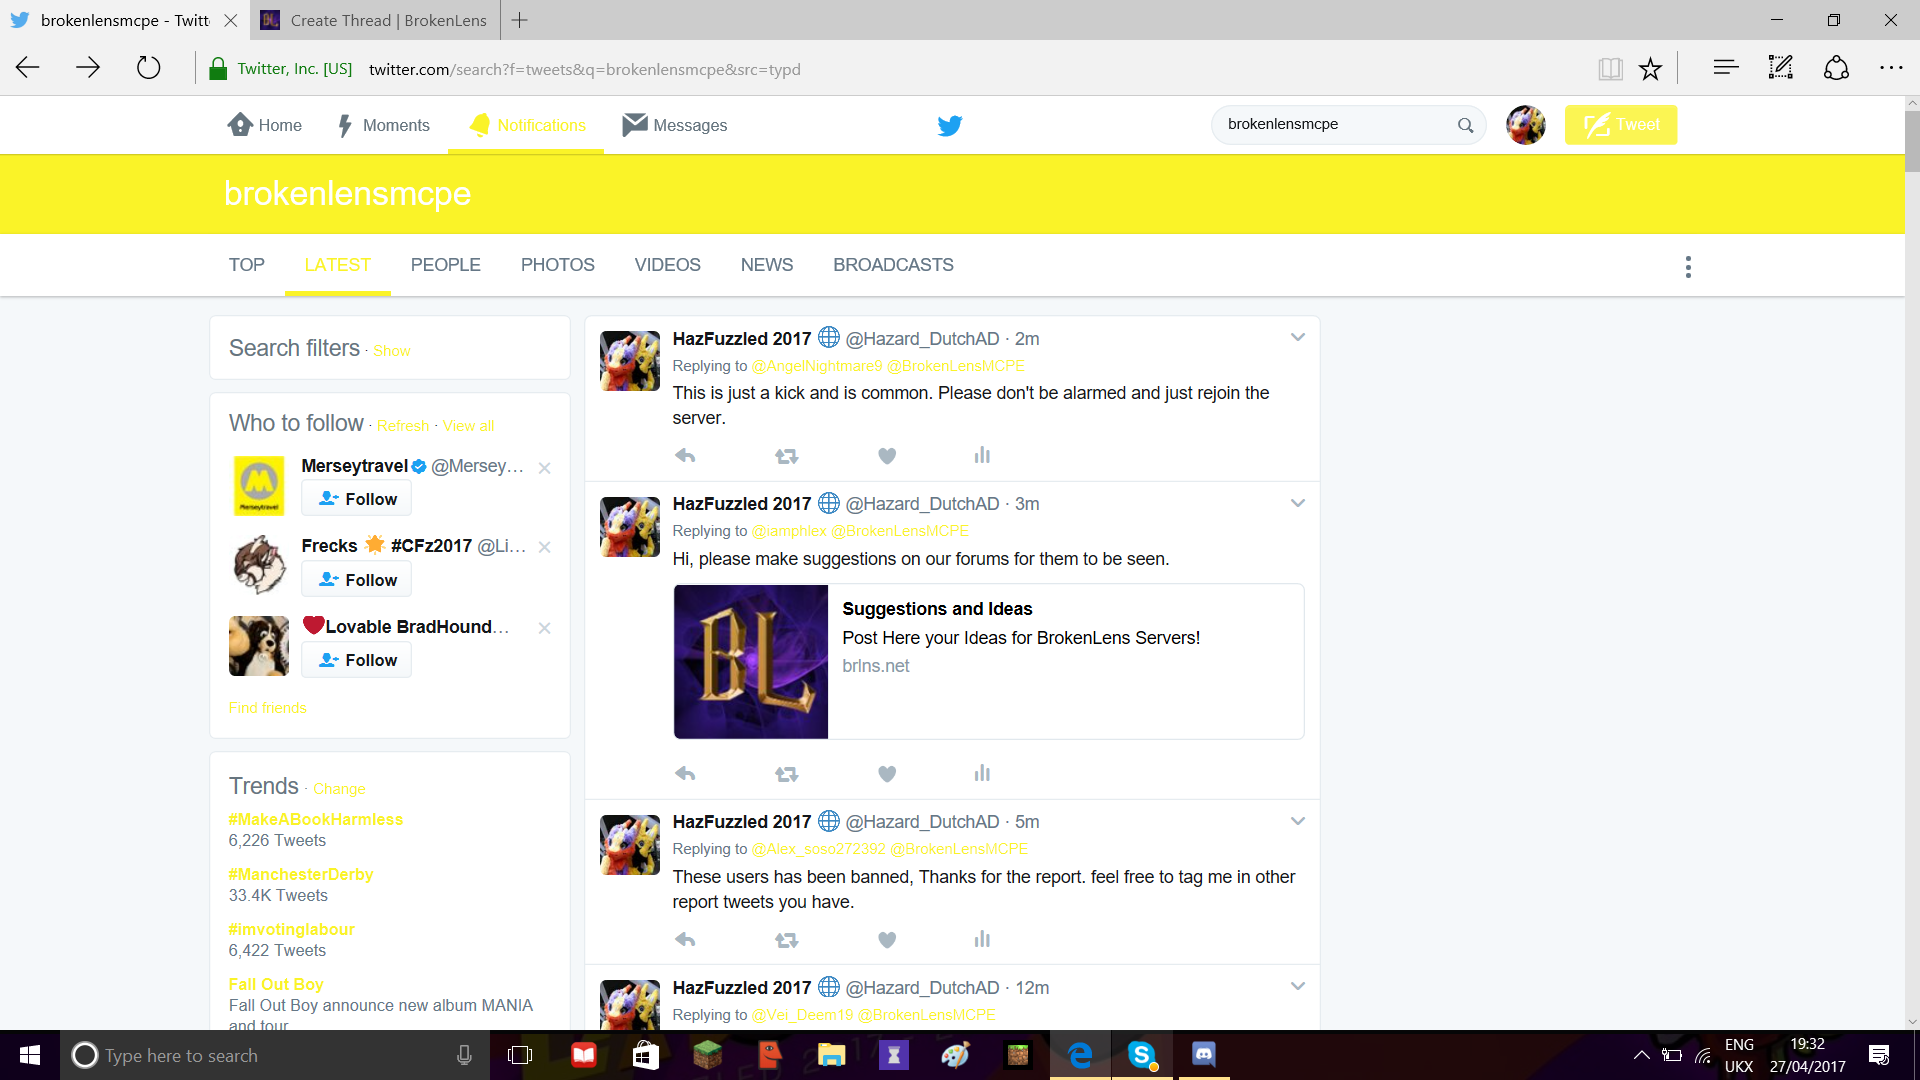Favorite this page with star icon
This screenshot has width=1920, height=1080.
[1650, 69]
